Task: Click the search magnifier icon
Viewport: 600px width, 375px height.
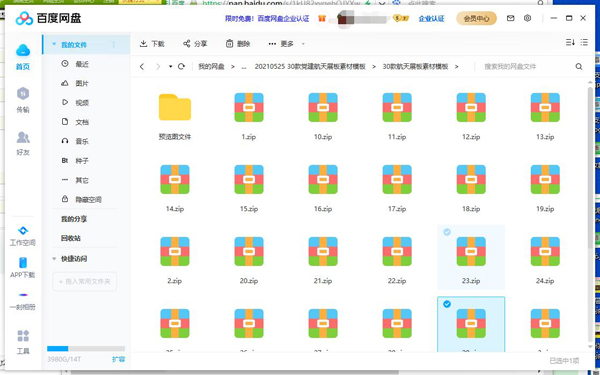Action: [x=579, y=67]
